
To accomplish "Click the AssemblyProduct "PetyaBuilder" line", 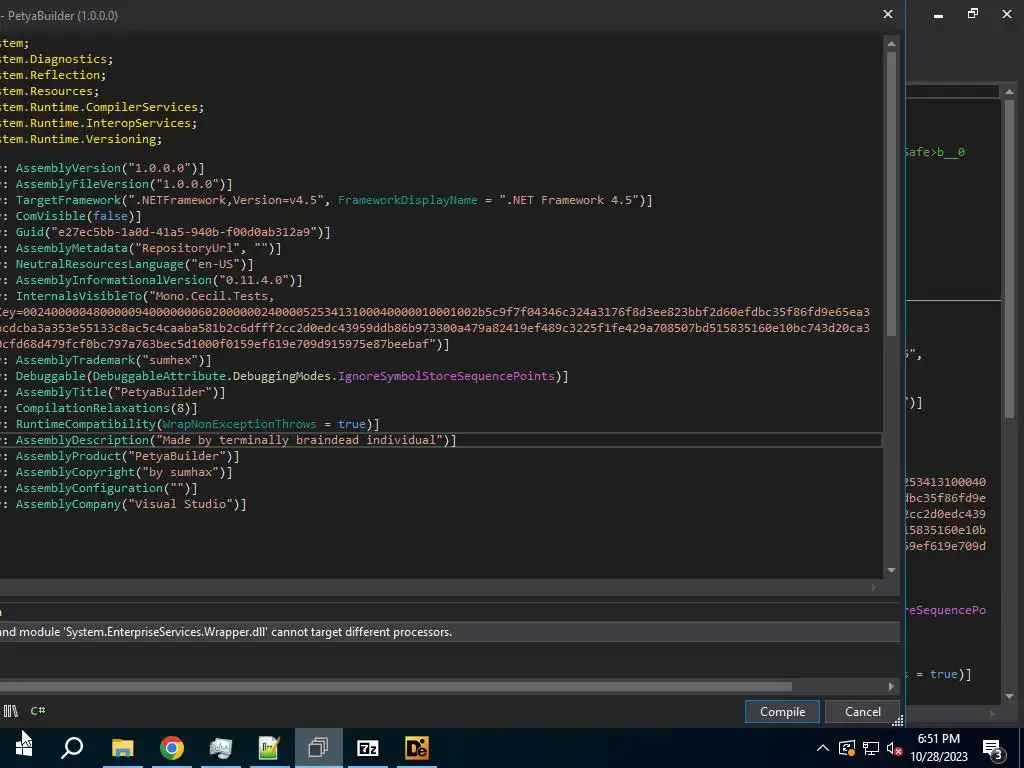I will [120, 456].
